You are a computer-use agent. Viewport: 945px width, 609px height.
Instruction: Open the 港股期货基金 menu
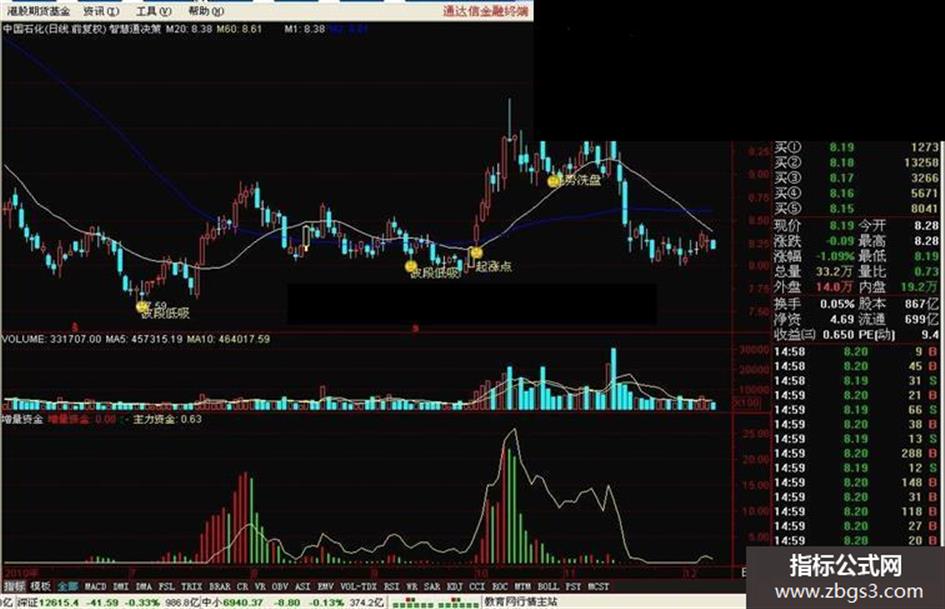pos(37,11)
